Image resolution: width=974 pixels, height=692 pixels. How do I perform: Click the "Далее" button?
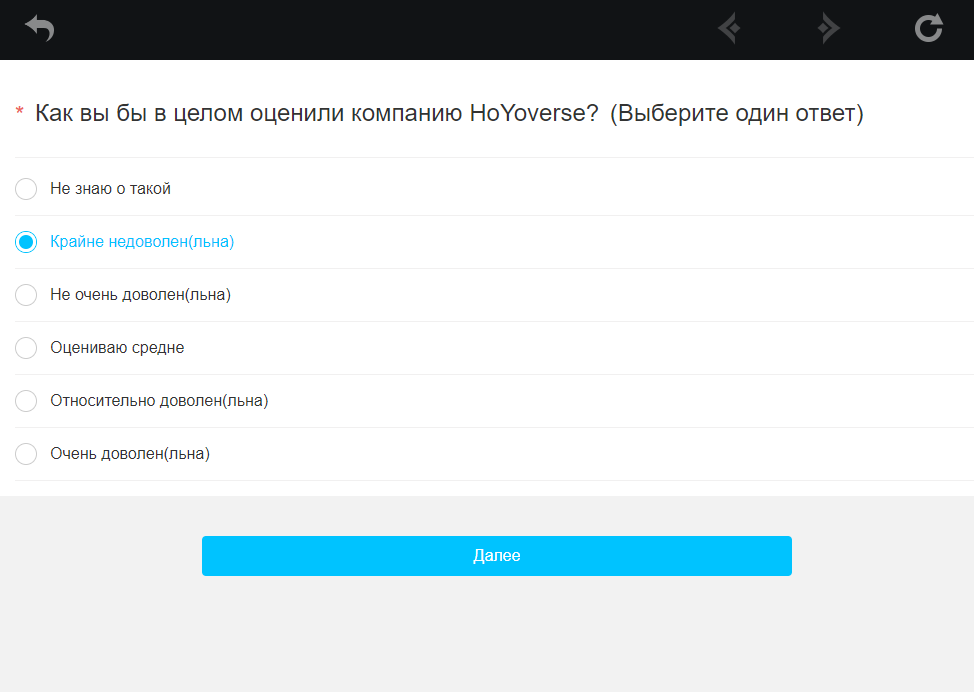[x=496, y=556]
